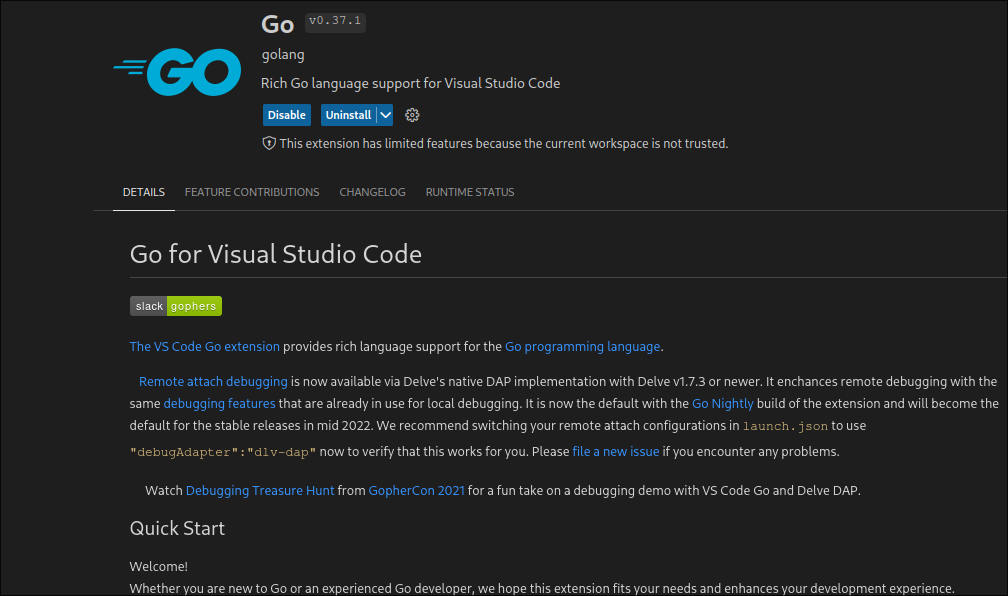Switch to the Details tab
1008x596 pixels.
tap(144, 192)
